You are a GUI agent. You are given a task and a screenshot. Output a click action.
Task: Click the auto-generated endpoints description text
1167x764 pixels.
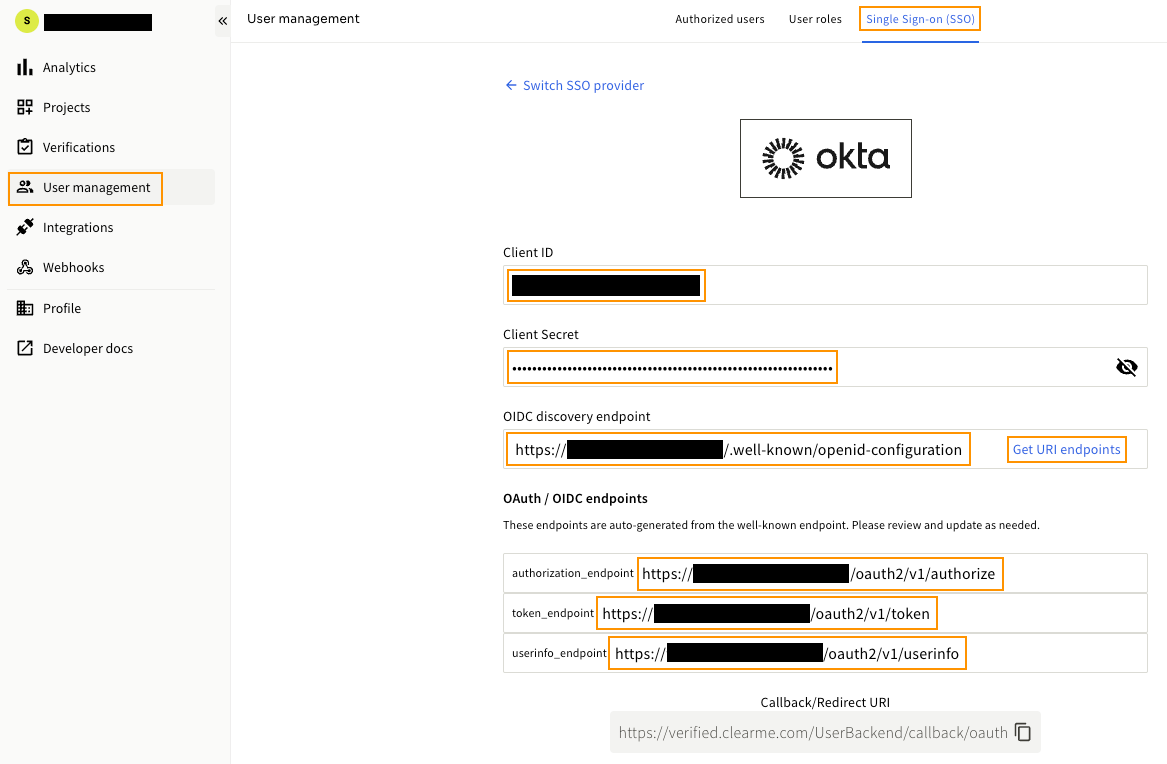pos(771,525)
